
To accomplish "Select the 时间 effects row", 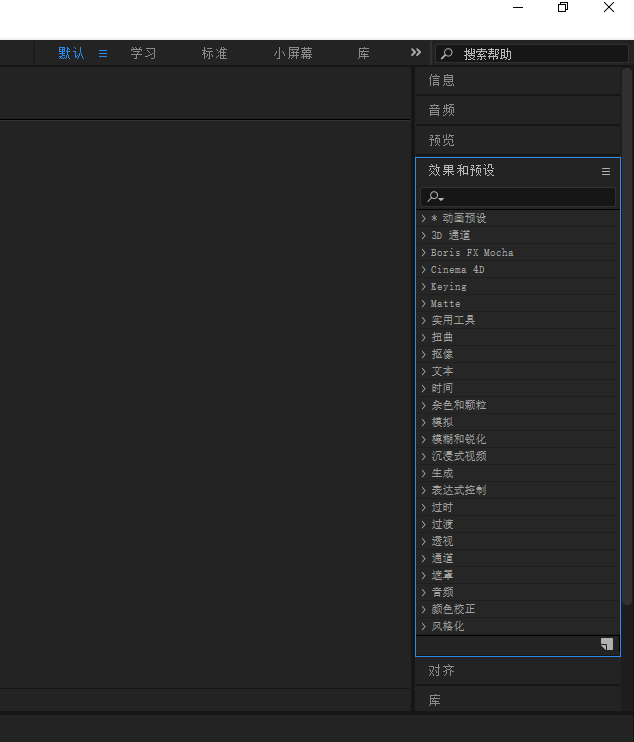I will pos(518,389).
